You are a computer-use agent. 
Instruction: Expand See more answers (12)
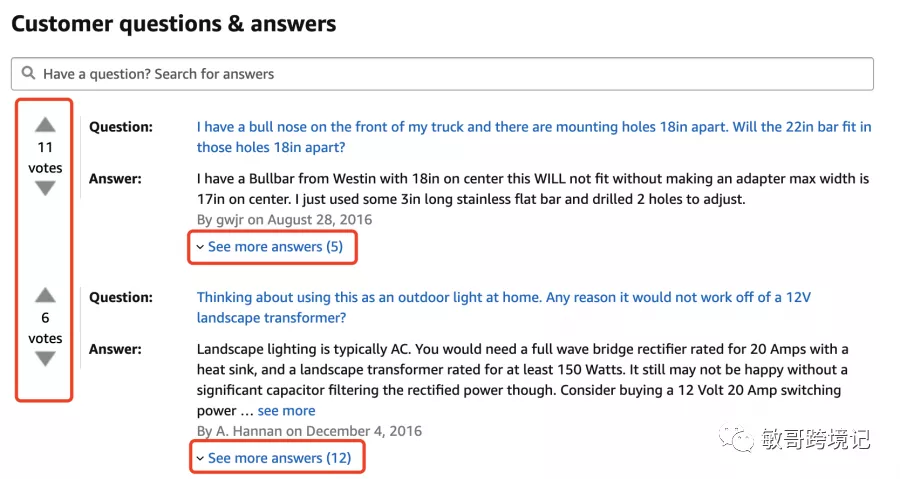coord(278,458)
